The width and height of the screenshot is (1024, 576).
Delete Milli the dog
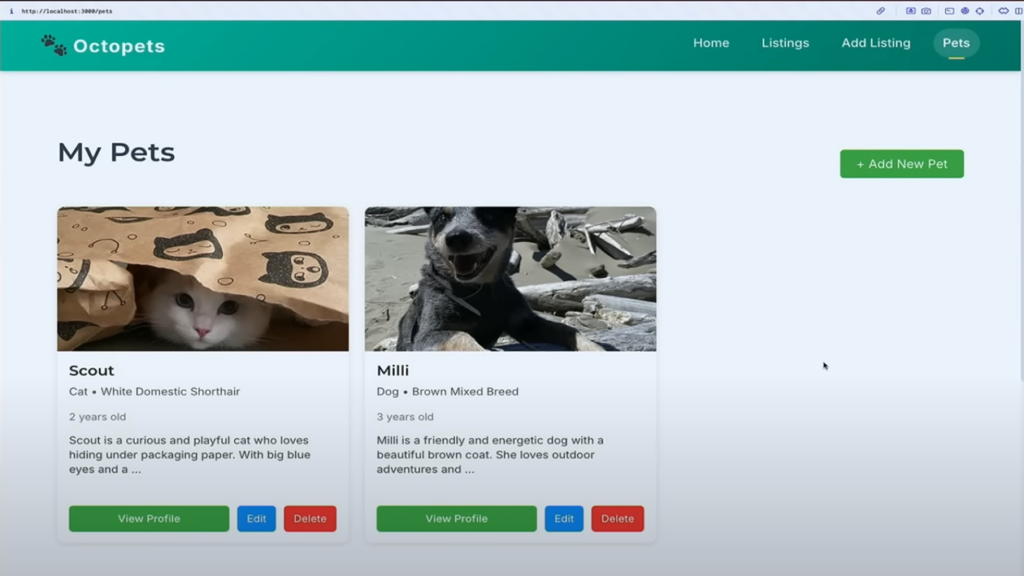(x=617, y=519)
